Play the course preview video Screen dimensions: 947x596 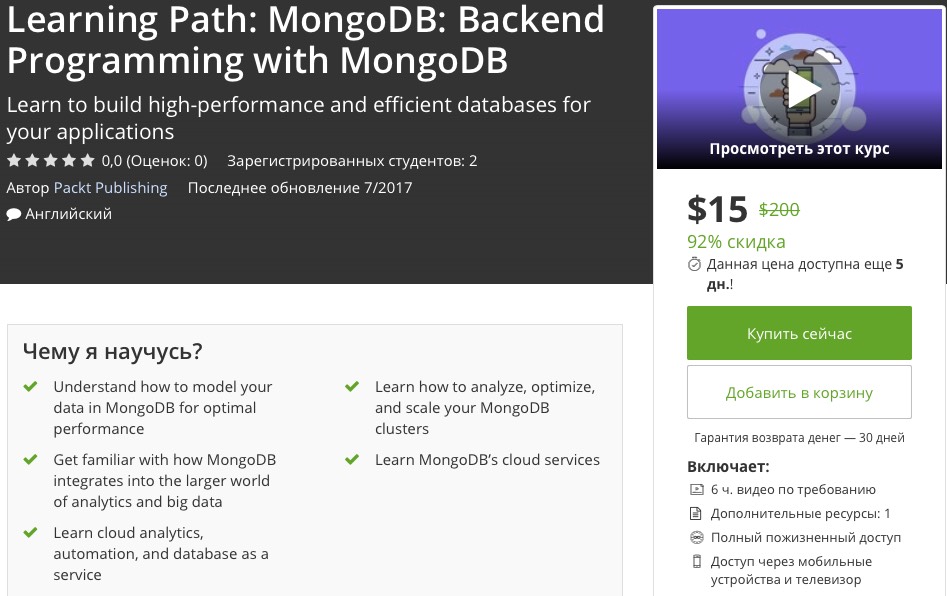[799, 89]
